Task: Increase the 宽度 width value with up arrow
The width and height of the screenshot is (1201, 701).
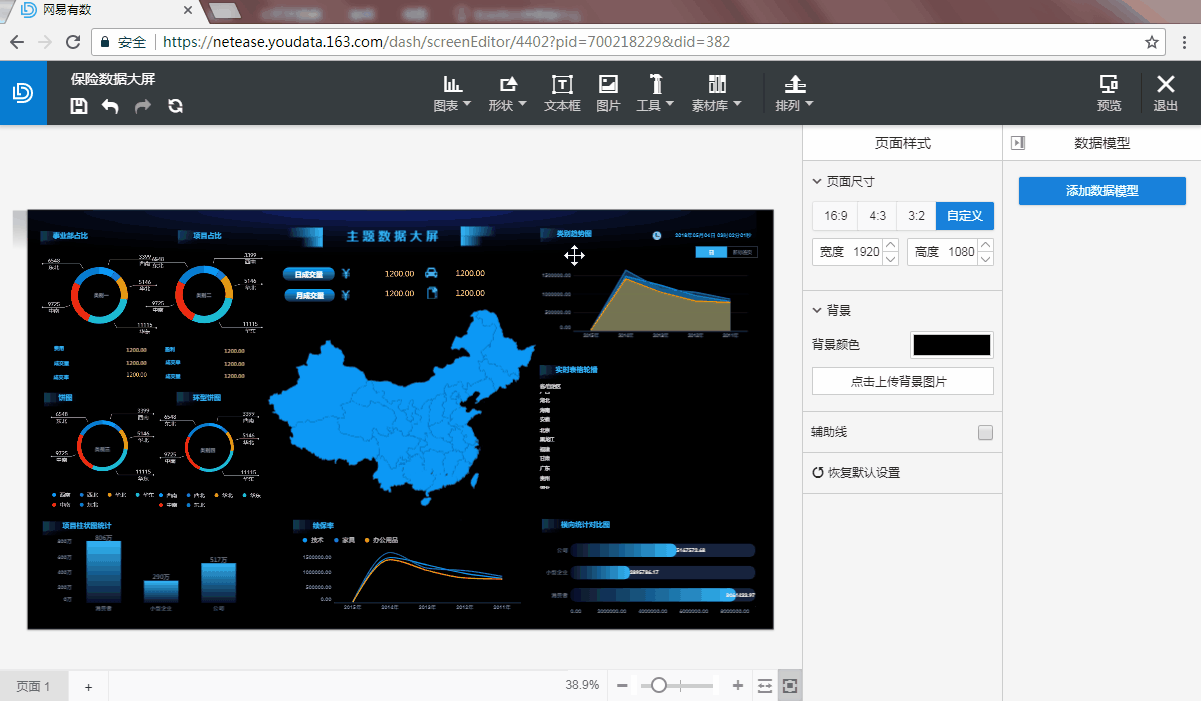Action: click(890, 246)
